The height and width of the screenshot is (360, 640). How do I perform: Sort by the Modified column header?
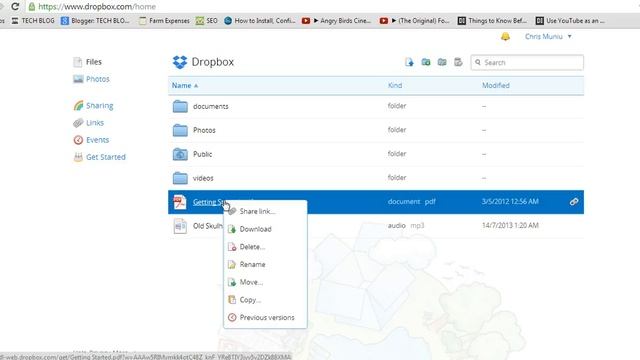click(x=496, y=85)
